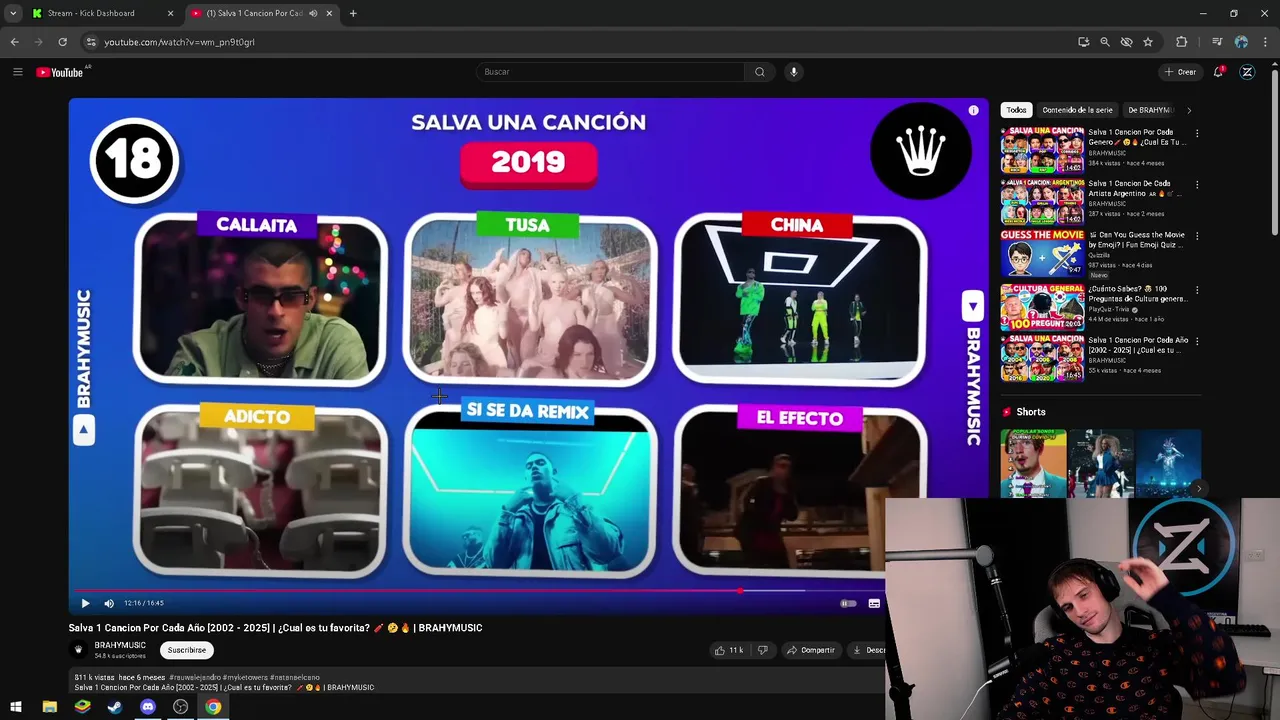The image size is (1280, 720).
Task: Select the Contenido de la serie chip
Action: [x=1077, y=110]
